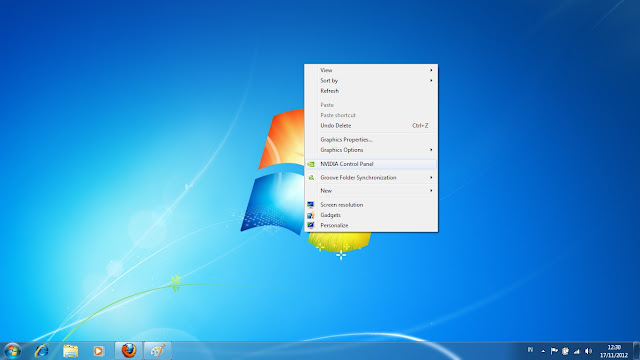Click the Show desktop strip beside the clock

pyautogui.click(x=636, y=351)
